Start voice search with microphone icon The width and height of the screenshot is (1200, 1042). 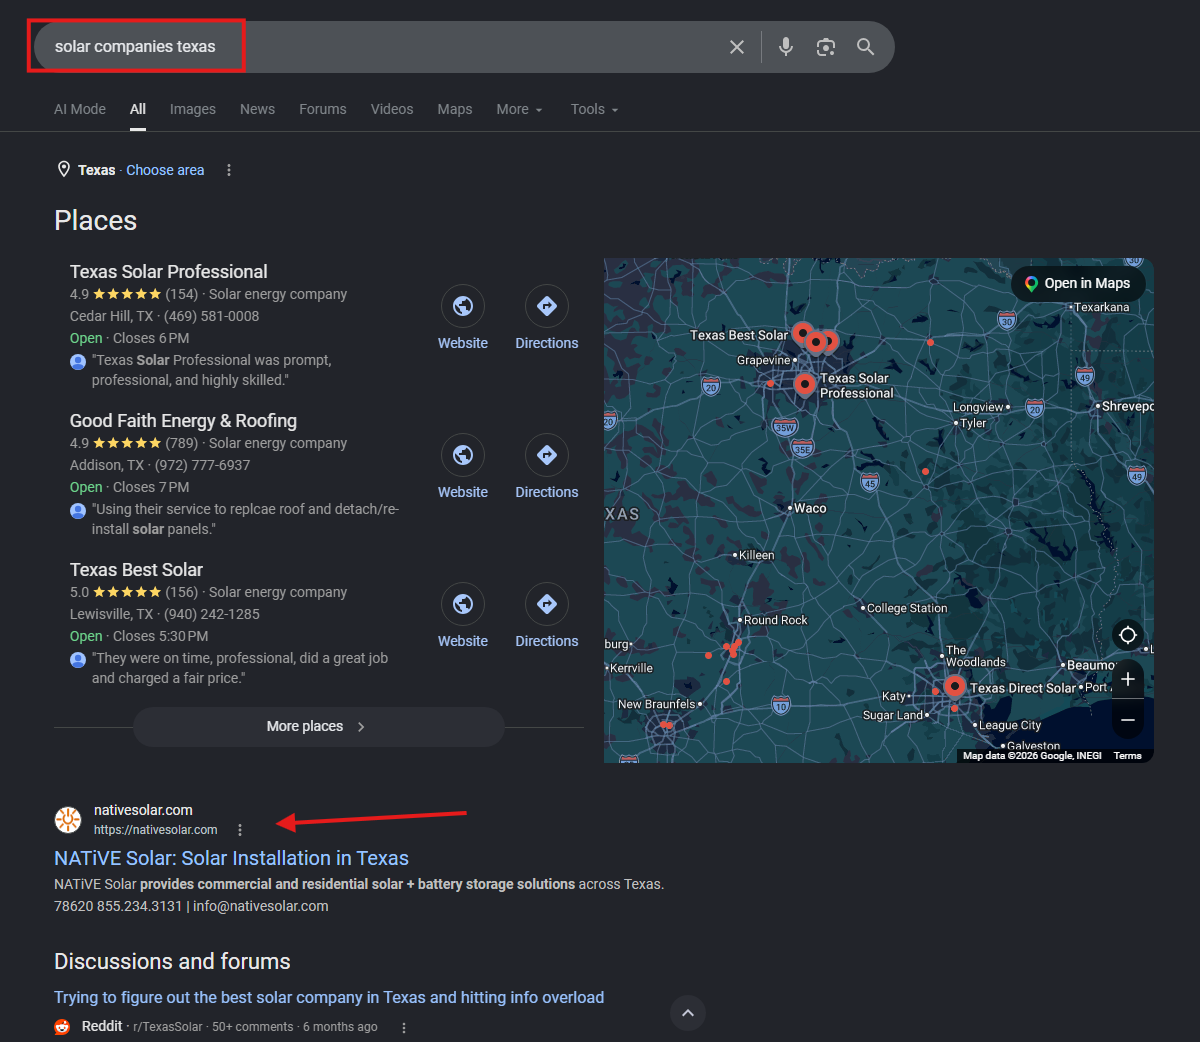pyautogui.click(x=786, y=47)
